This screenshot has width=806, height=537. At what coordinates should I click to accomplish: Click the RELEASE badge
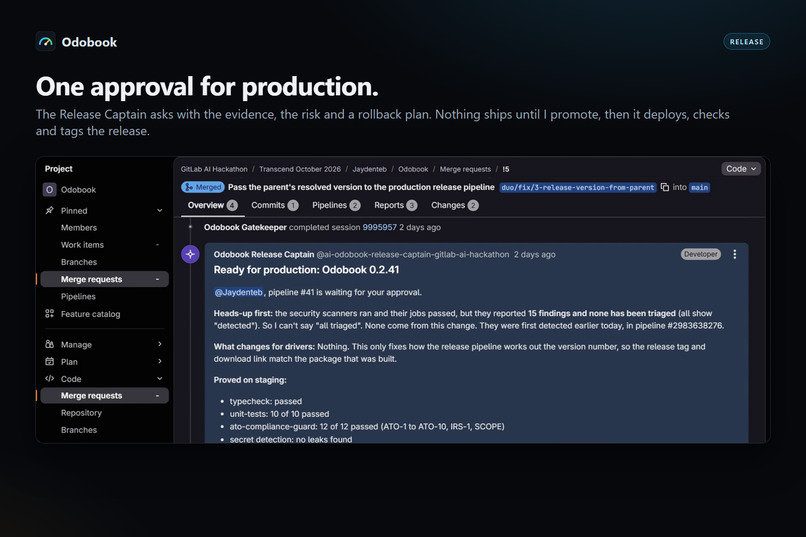click(746, 42)
